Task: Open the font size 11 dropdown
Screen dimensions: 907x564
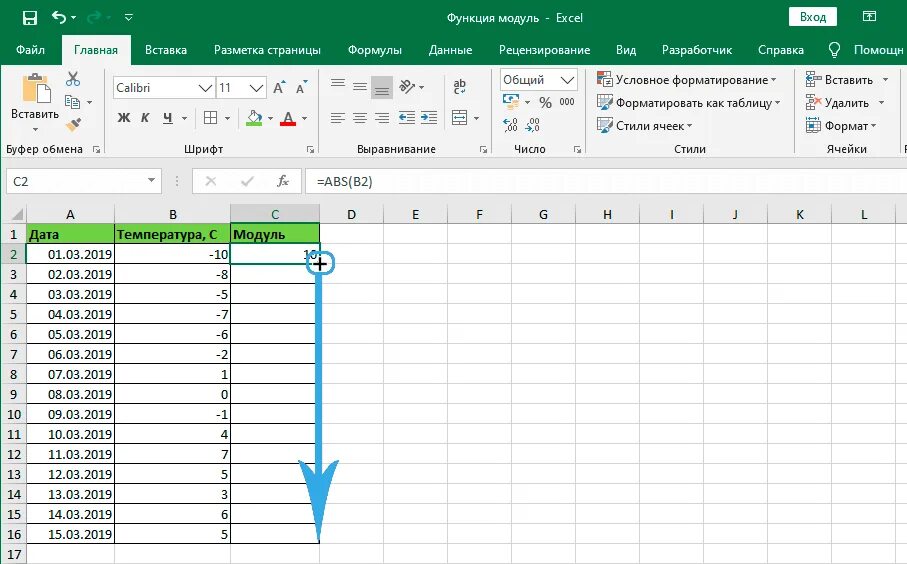Action: pyautogui.click(x=256, y=88)
